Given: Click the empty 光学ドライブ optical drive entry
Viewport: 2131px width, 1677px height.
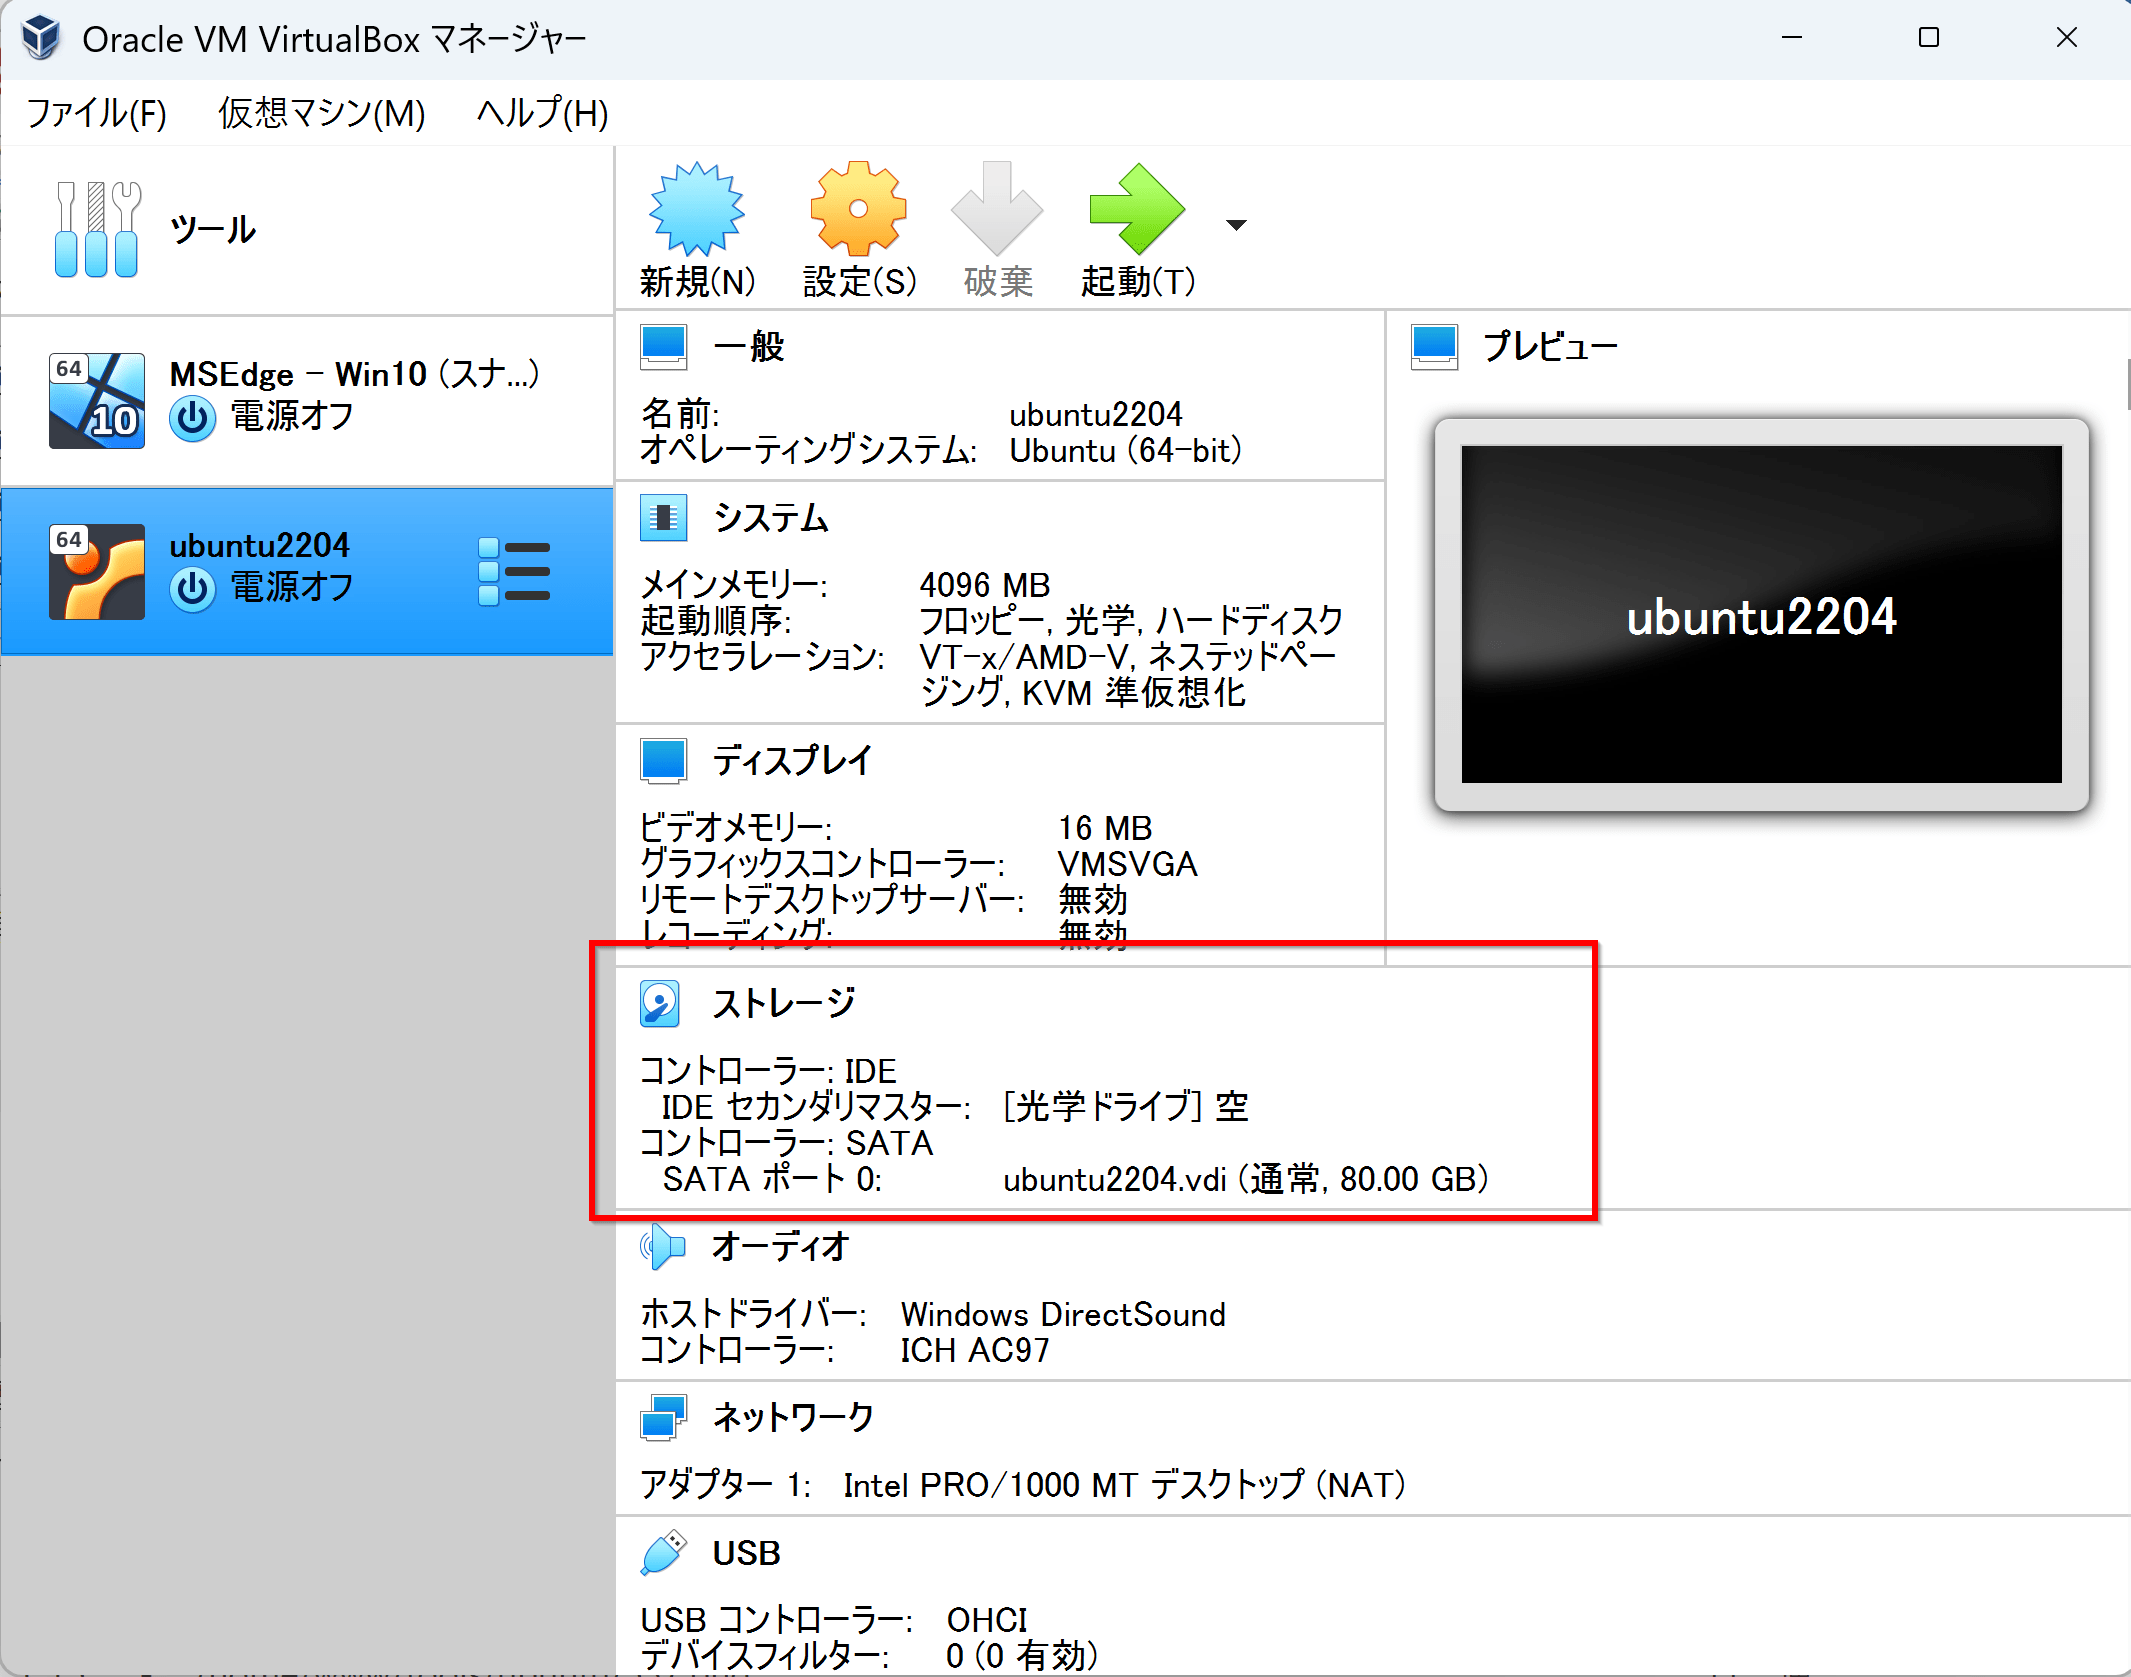Looking at the screenshot, I should (x=1124, y=1106).
